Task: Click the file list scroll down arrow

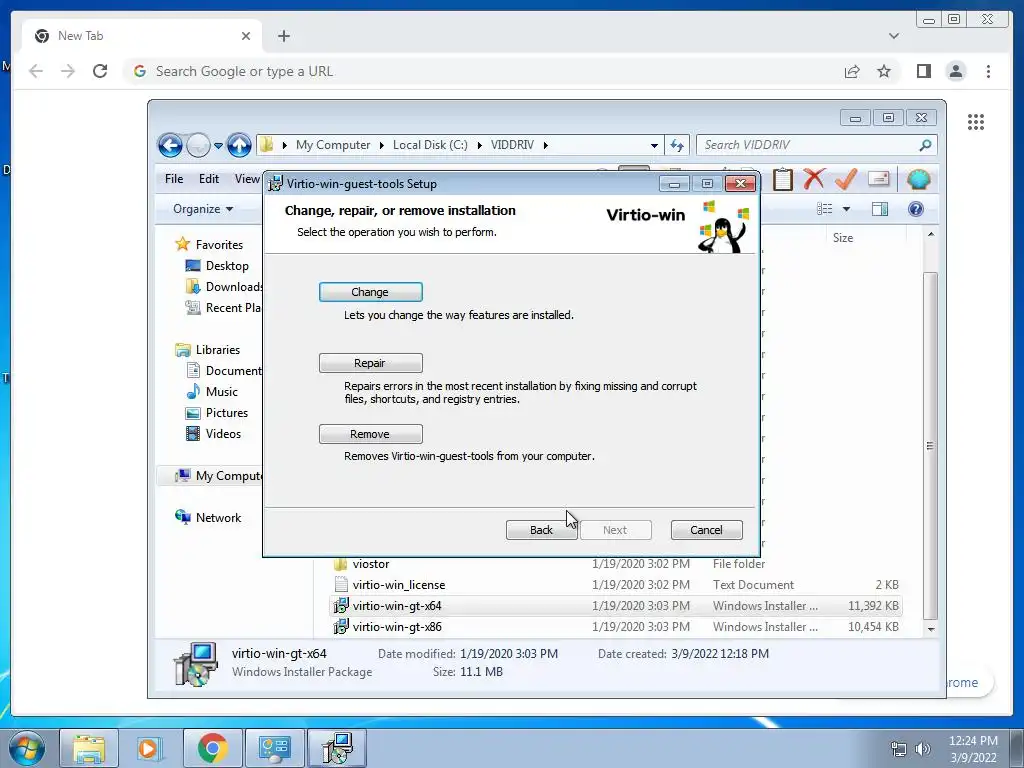Action: (x=931, y=630)
